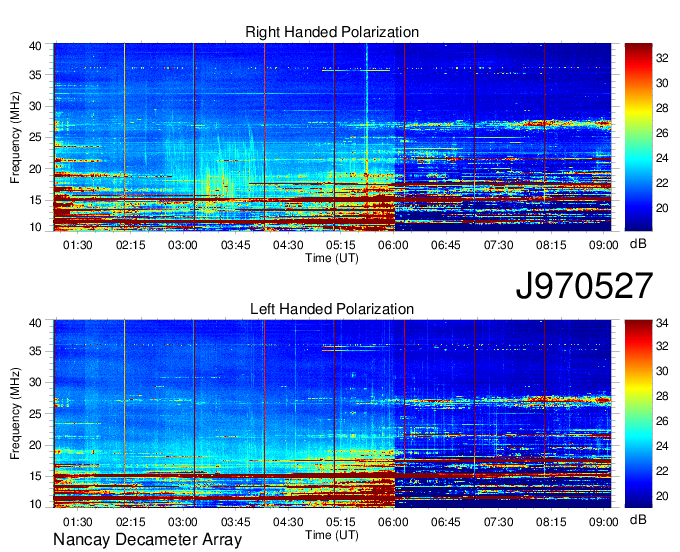Click the 20 MHz tick of the Left Handed plot
The height and width of the screenshot is (552, 680).
35,445
